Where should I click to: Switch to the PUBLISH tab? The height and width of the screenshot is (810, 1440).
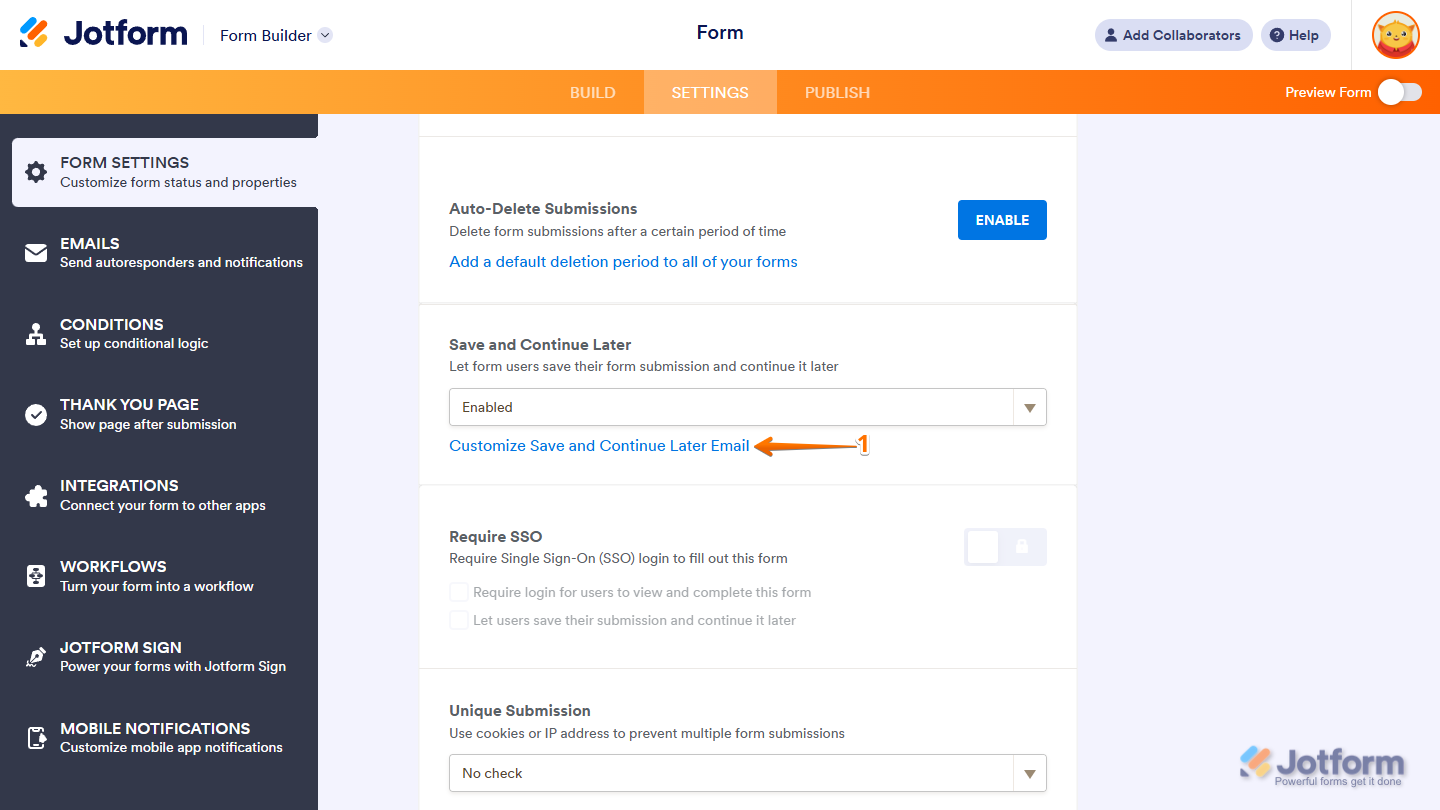click(x=837, y=91)
